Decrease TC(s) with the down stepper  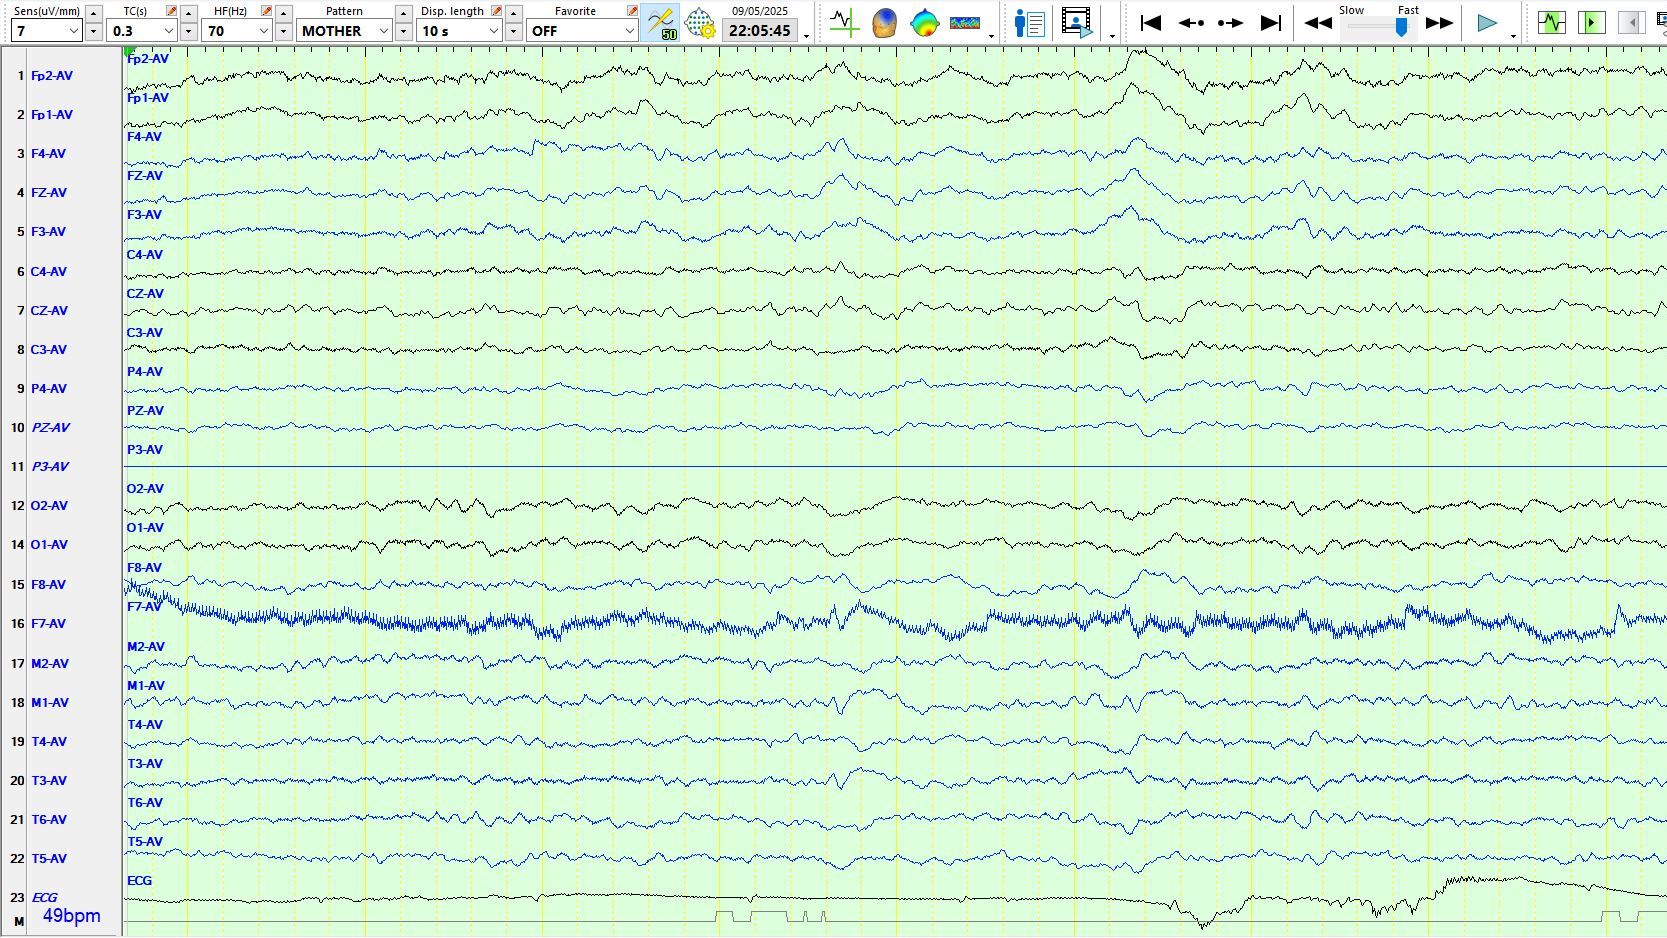(188, 31)
